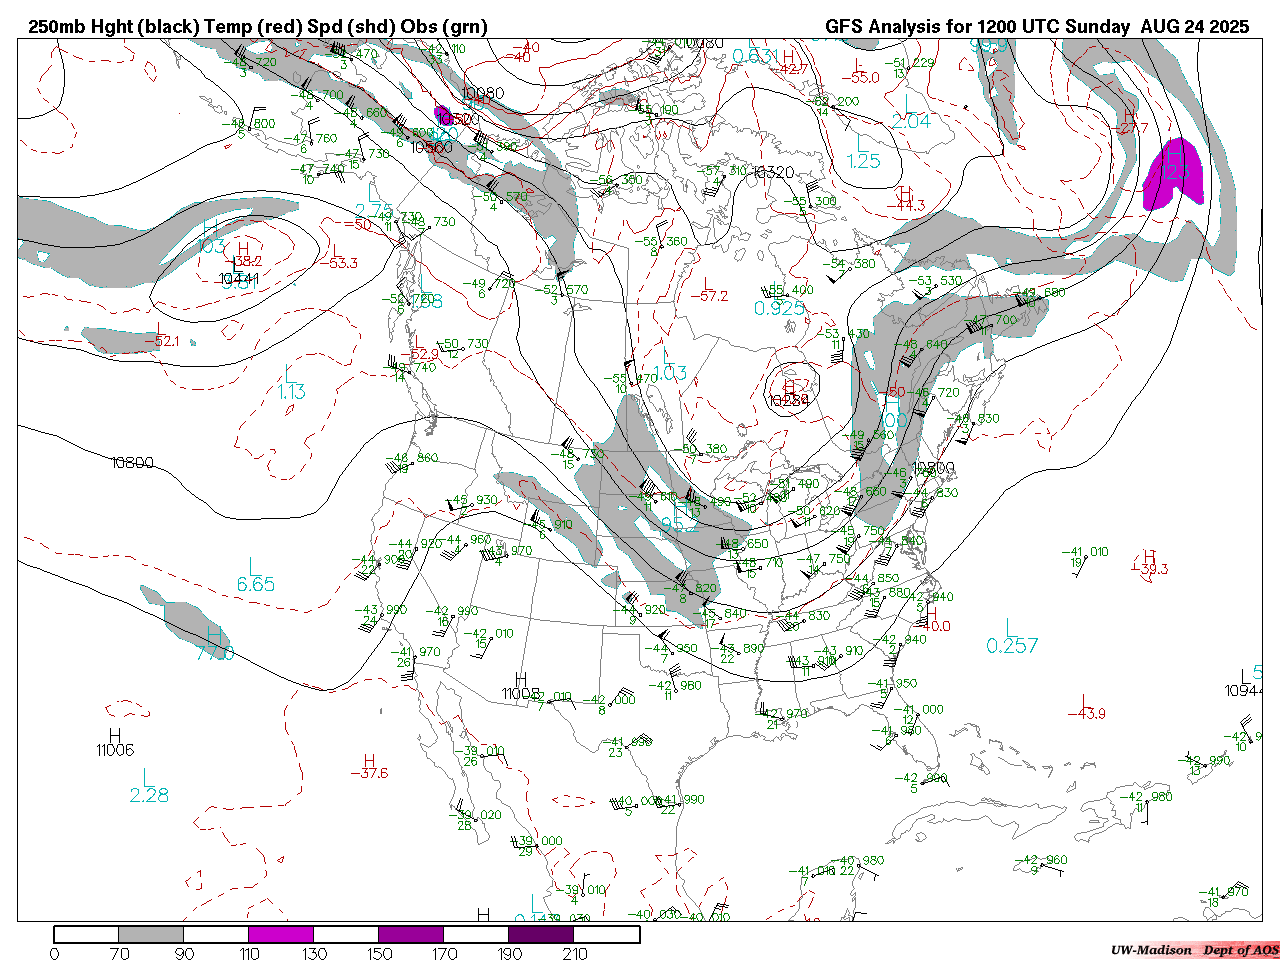Select the cyan L marker above 2.28
Image resolution: width=1280 pixels, height=960 pixels.
point(147,777)
